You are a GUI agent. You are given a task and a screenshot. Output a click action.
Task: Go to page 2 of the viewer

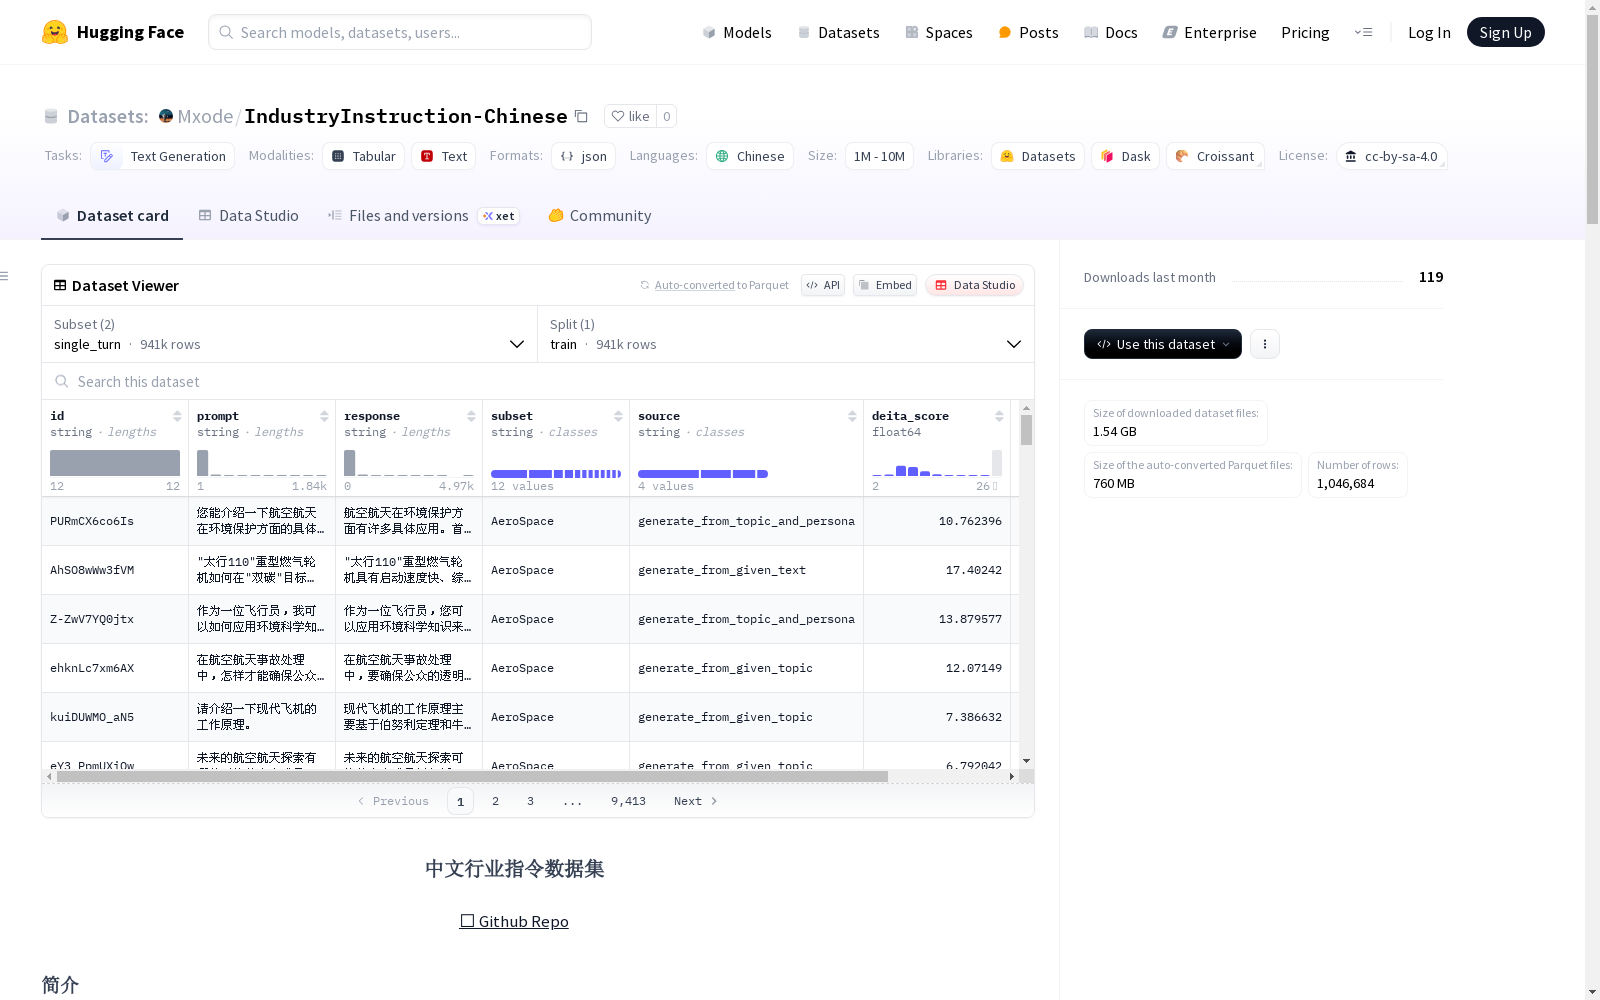coord(495,801)
